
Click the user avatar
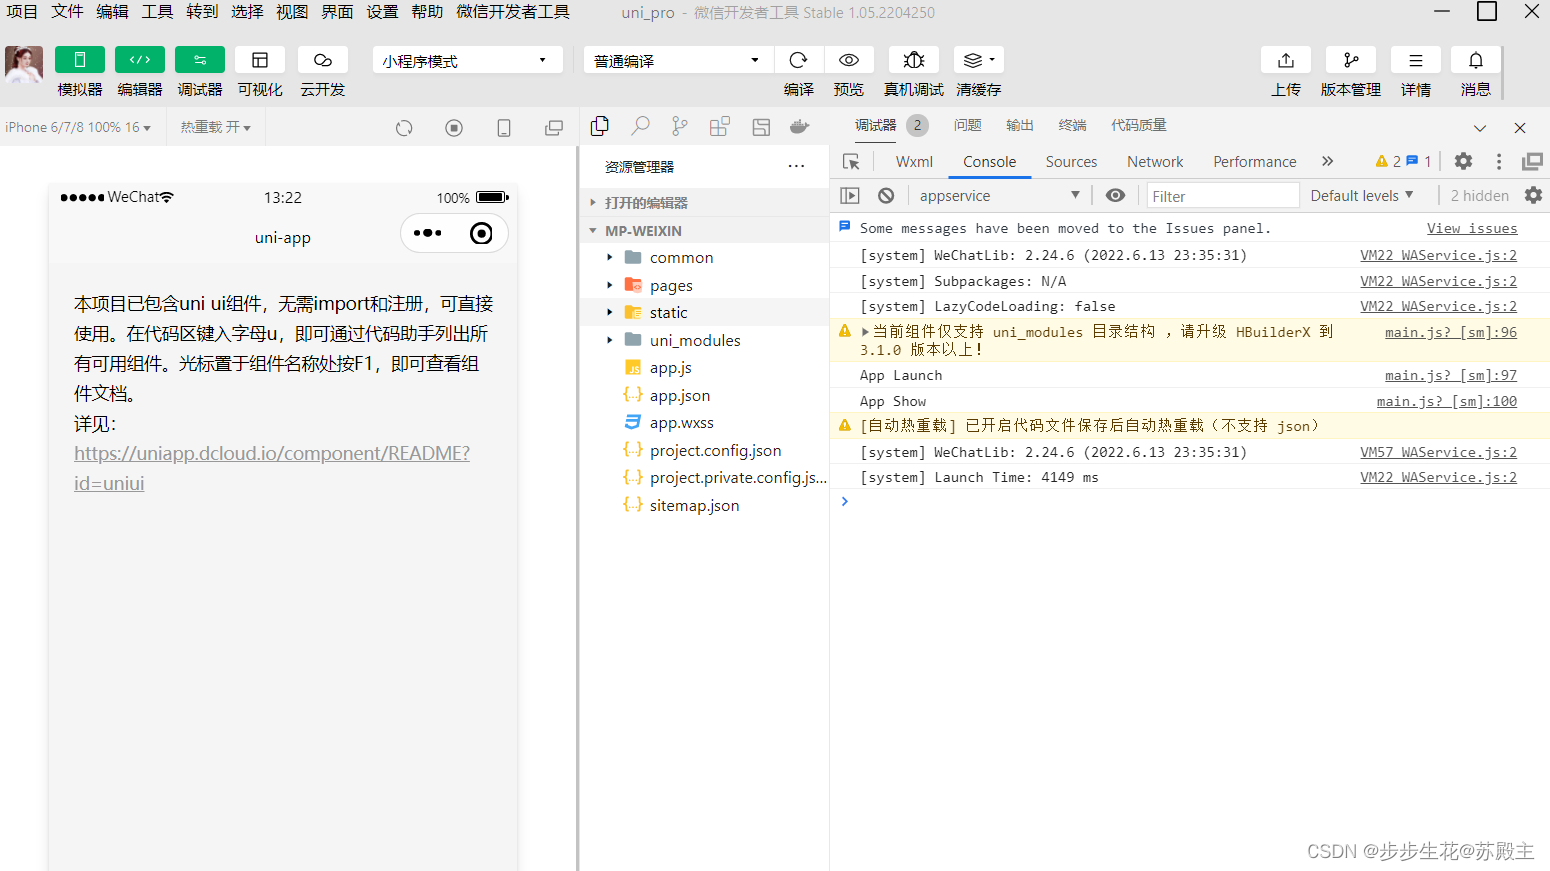[x=24, y=64]
